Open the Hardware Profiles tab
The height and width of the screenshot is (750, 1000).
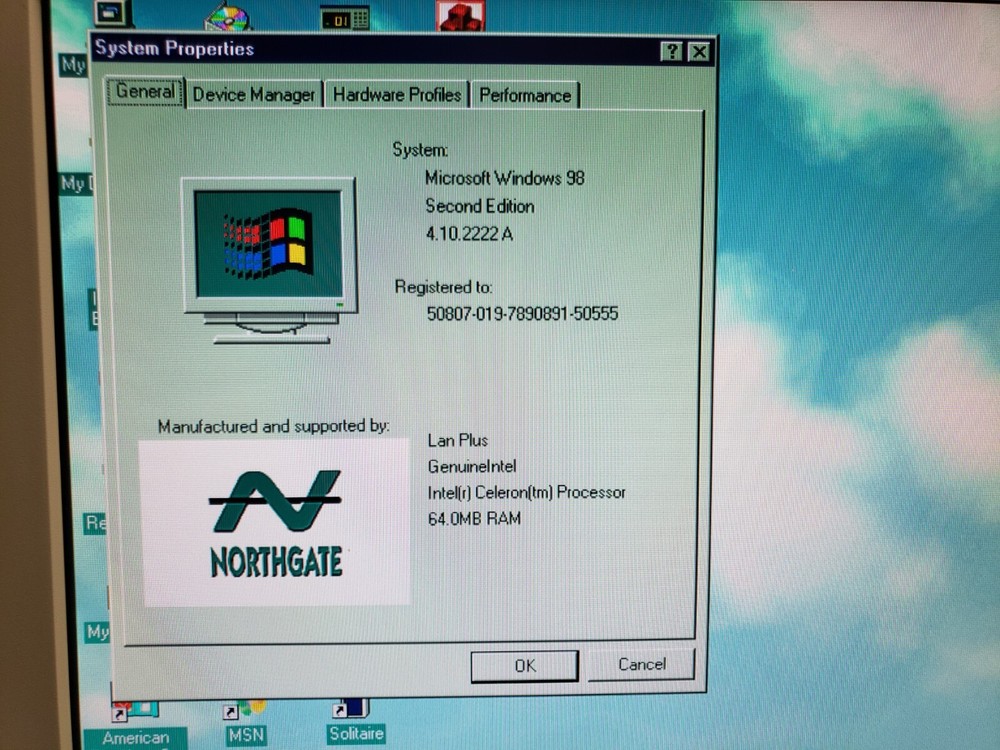pos(397,95)
